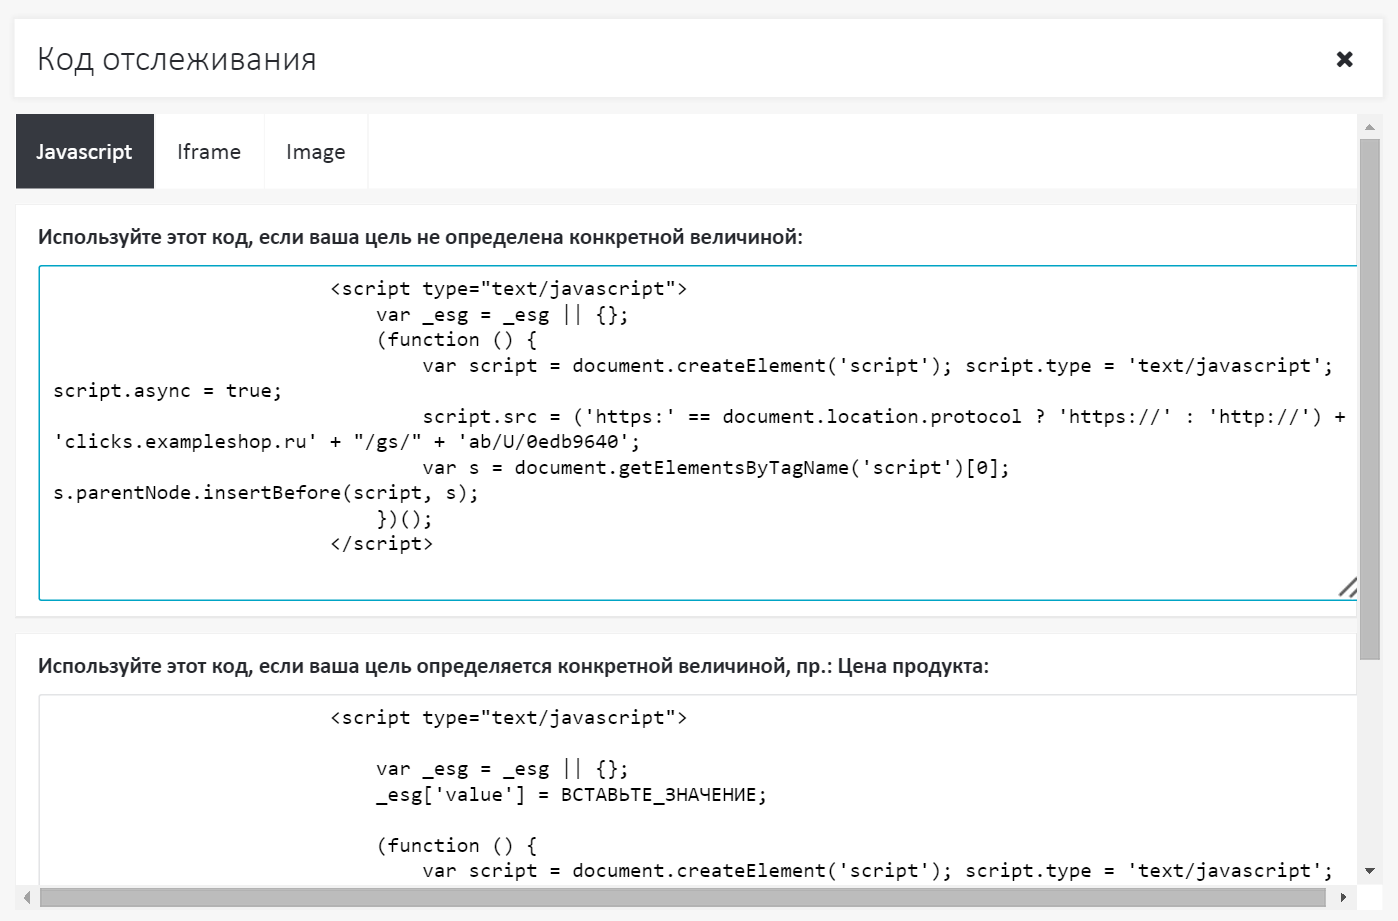Close the Код отслеживания dialog
Image resolution: width=1398 pixels, height=921 pixels.
1344,60
